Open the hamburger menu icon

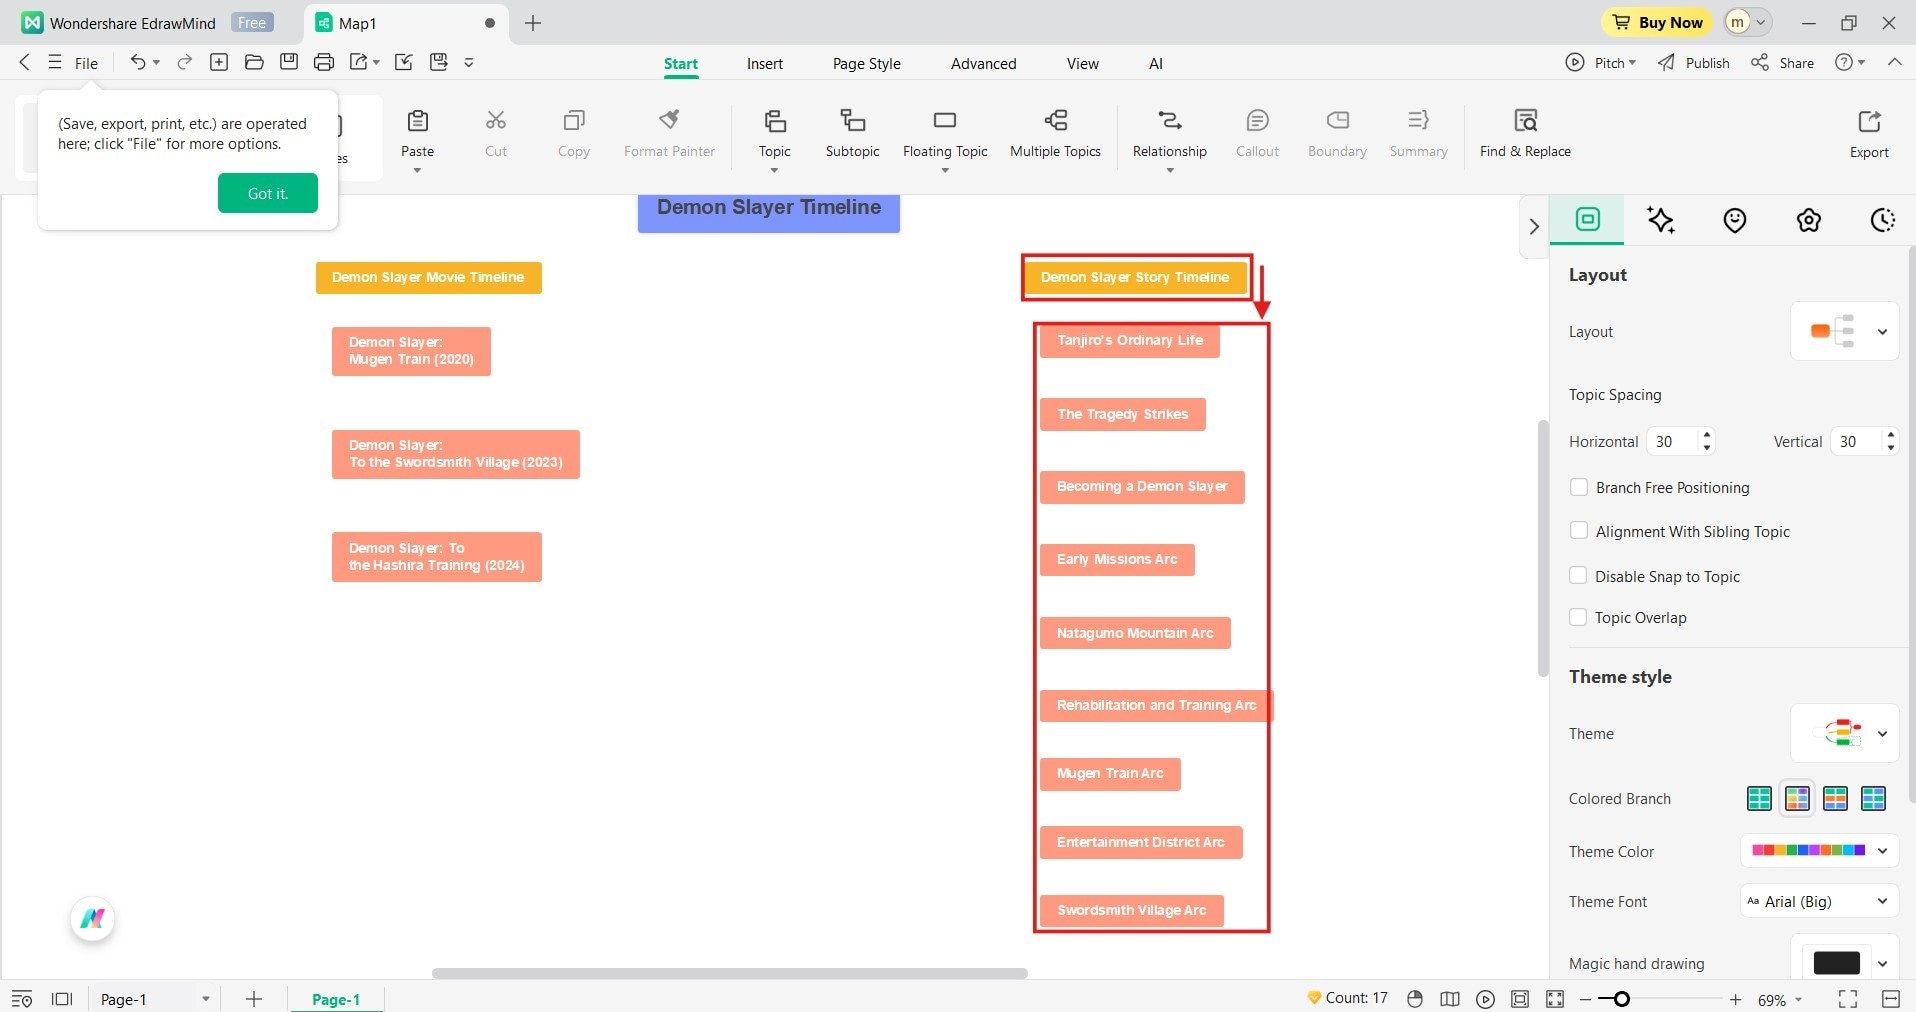55,62
